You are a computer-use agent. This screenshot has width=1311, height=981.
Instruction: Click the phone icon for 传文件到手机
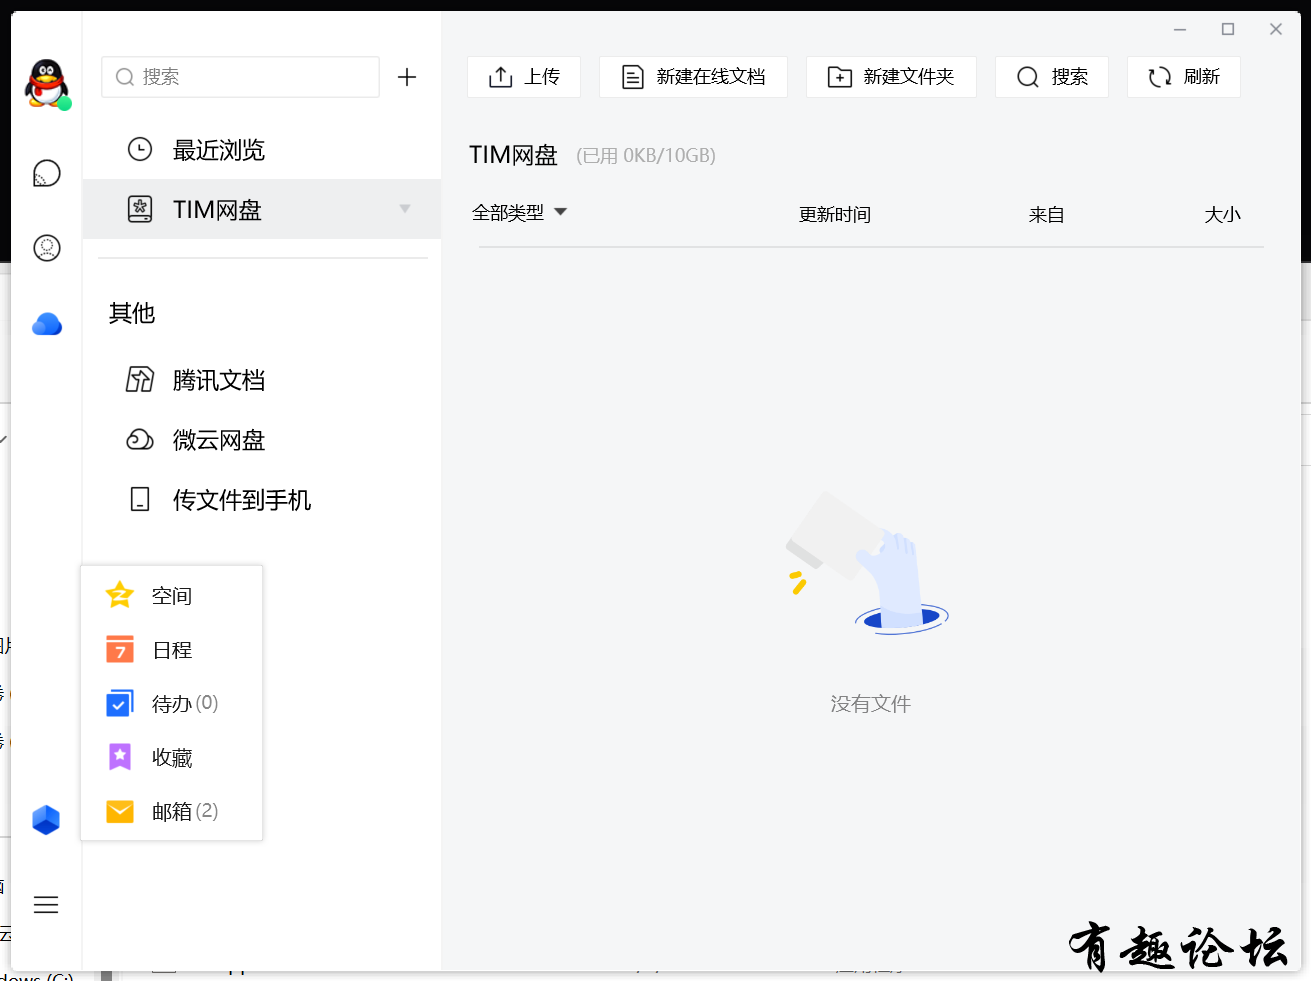coord(140,499)
